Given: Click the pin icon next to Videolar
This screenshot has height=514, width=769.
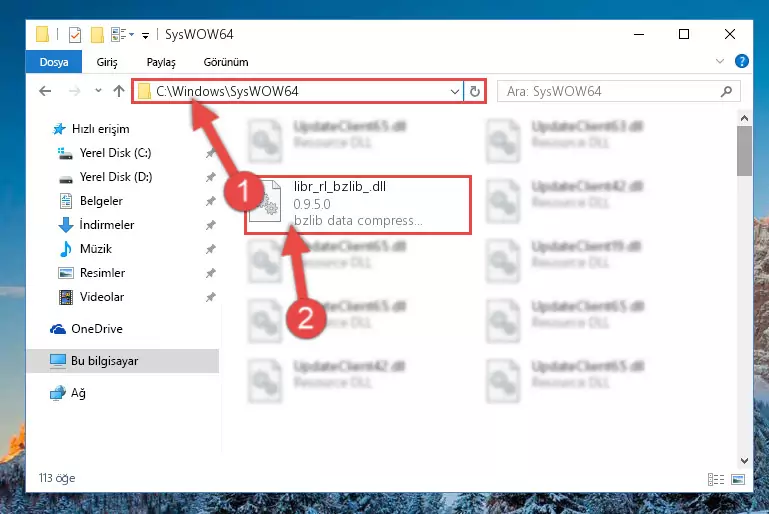Looking at the screenshot, I should (x=210, y=297).
